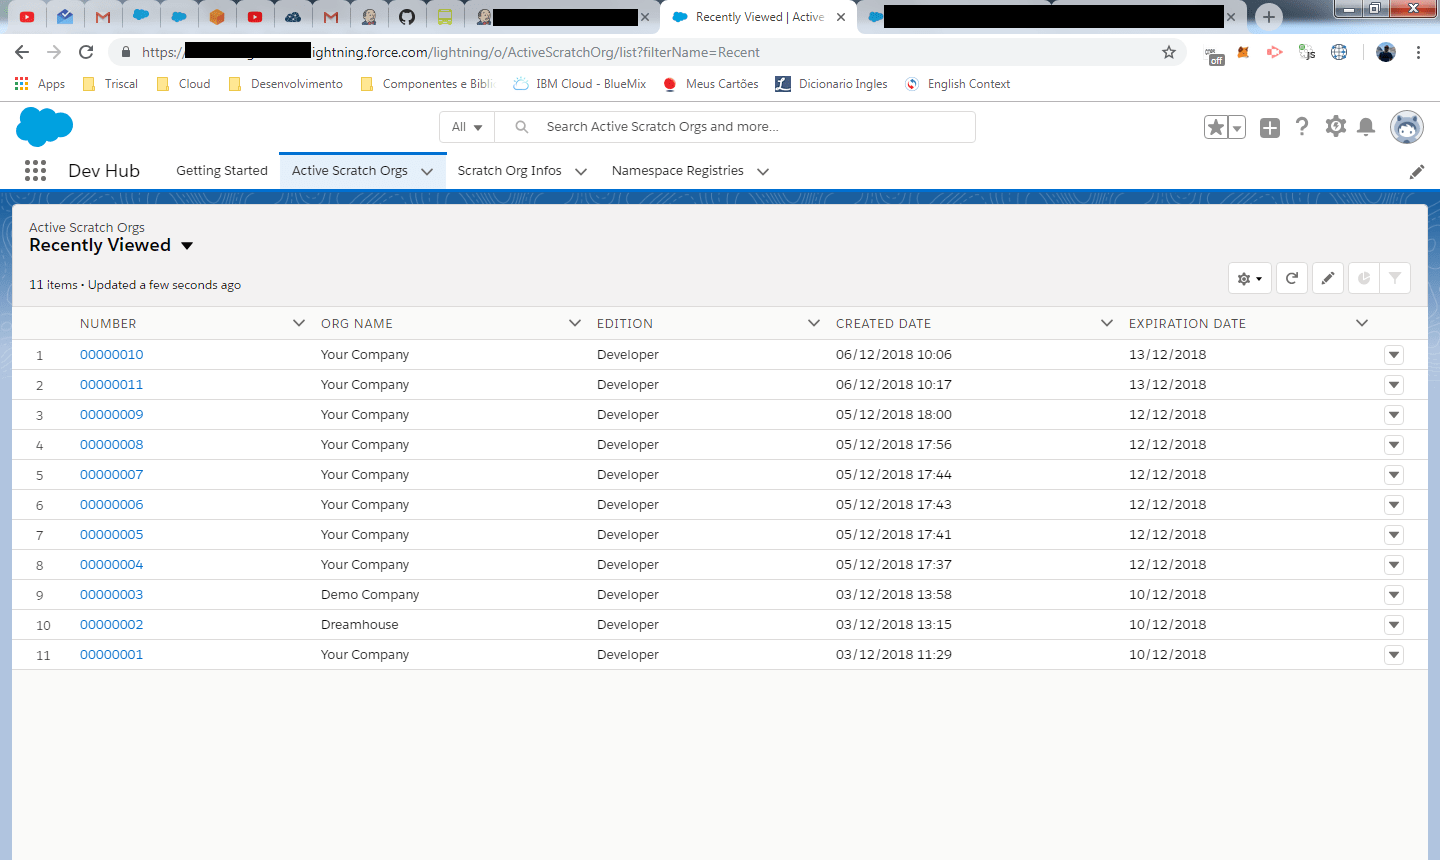
Task: Open EDITION column actions chevron
Action: [x=814, y=323]
